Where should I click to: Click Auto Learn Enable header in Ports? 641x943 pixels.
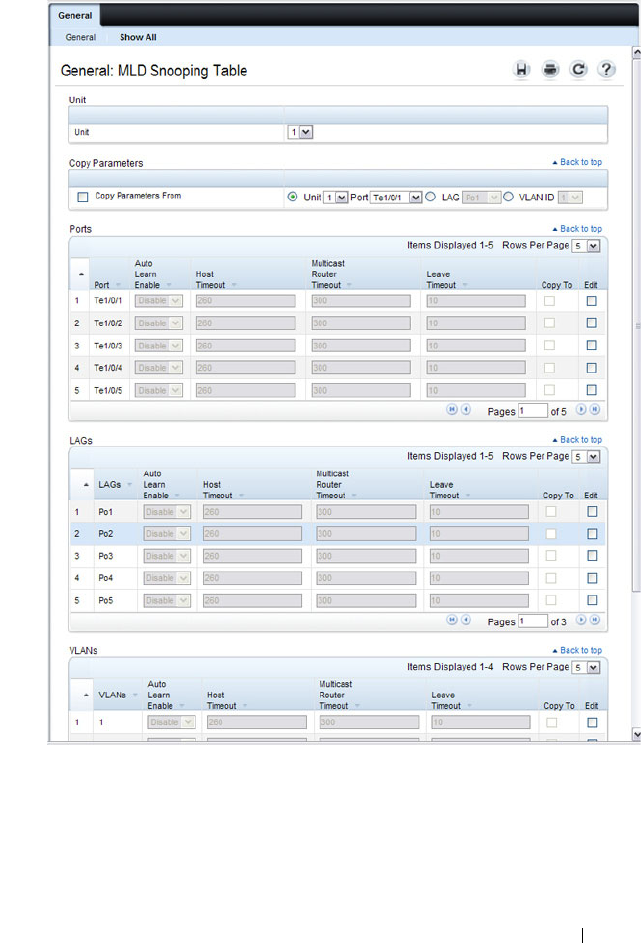[148, 274]
